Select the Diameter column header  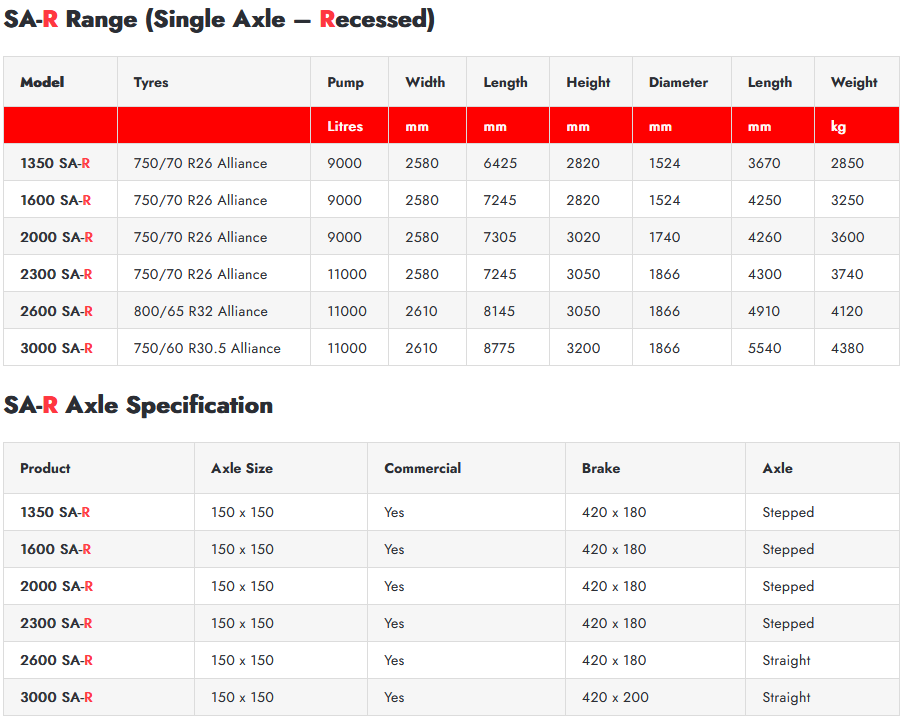(678, 83)
